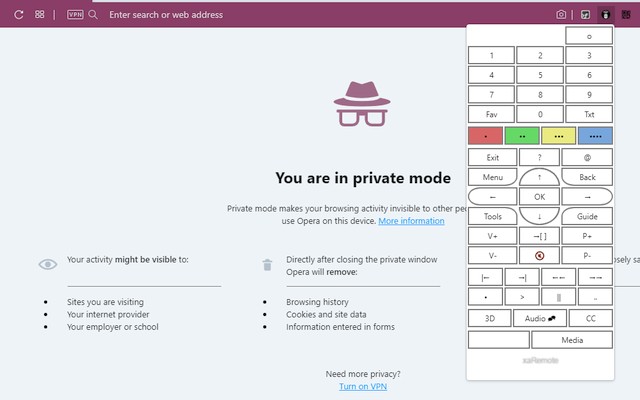The height and width of the screenshot is (400, 640).
Task: Click the blue color key
Action: (596, 136)
